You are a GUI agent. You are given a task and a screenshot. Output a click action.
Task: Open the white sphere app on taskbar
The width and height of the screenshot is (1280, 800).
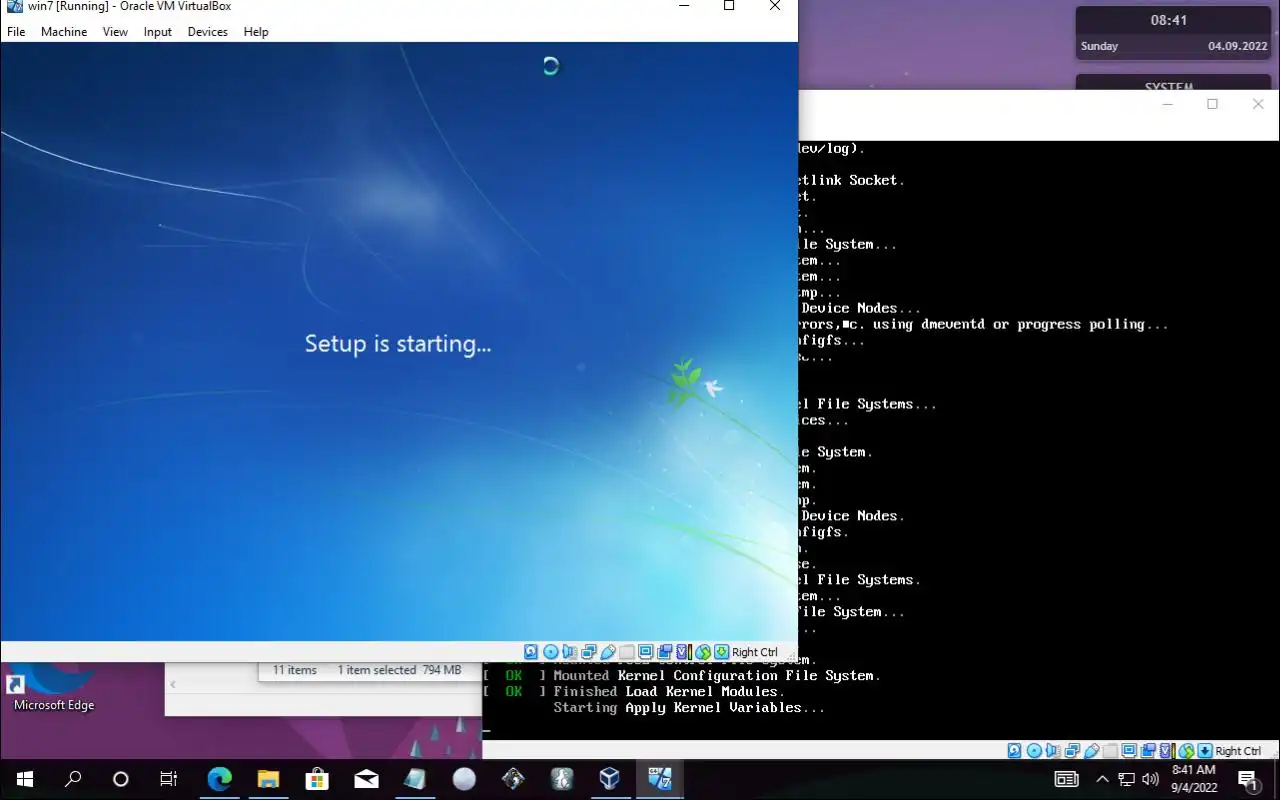(x=464, y=779)
